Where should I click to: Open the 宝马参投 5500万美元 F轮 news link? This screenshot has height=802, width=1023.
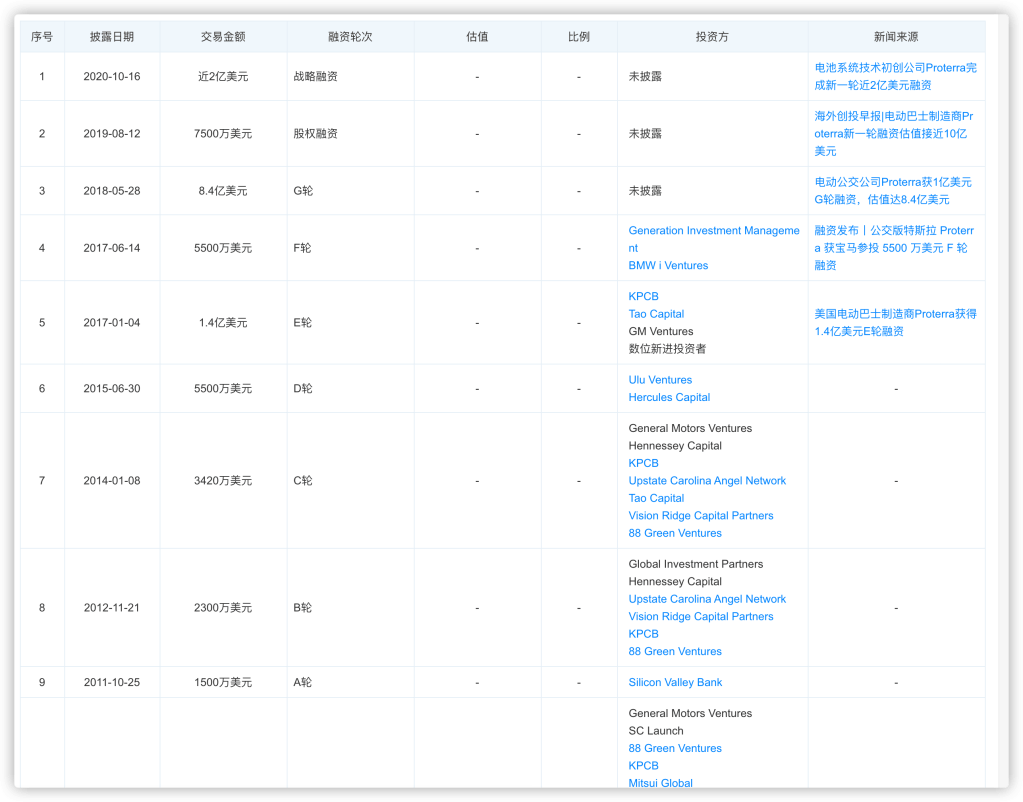(894, 248)
